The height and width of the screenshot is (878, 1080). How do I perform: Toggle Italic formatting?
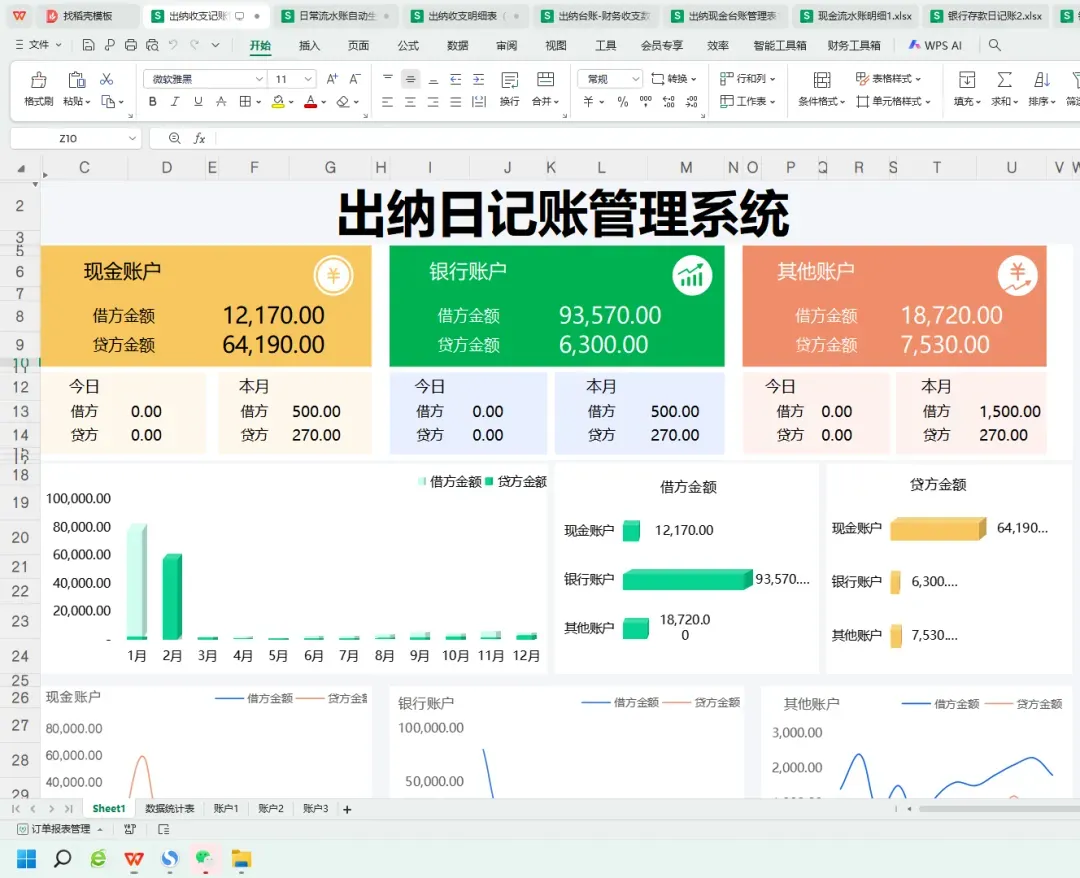175,101
